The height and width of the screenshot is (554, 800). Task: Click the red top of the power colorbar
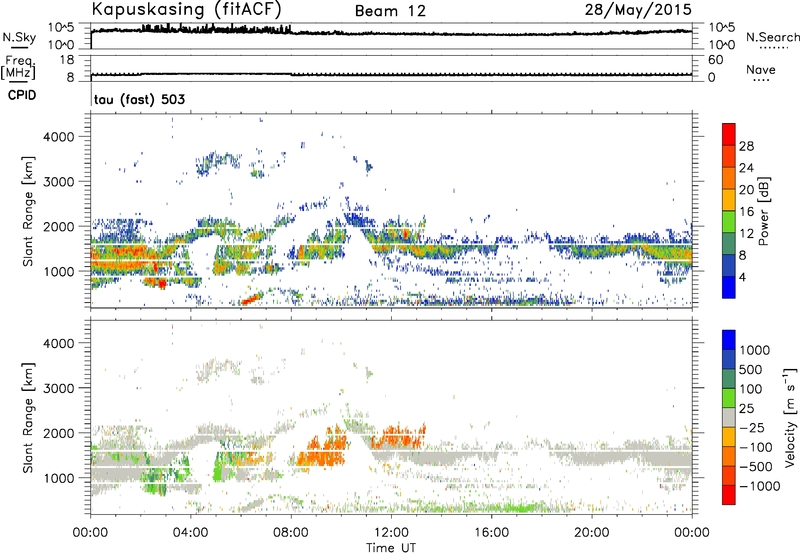click(729, 134)
